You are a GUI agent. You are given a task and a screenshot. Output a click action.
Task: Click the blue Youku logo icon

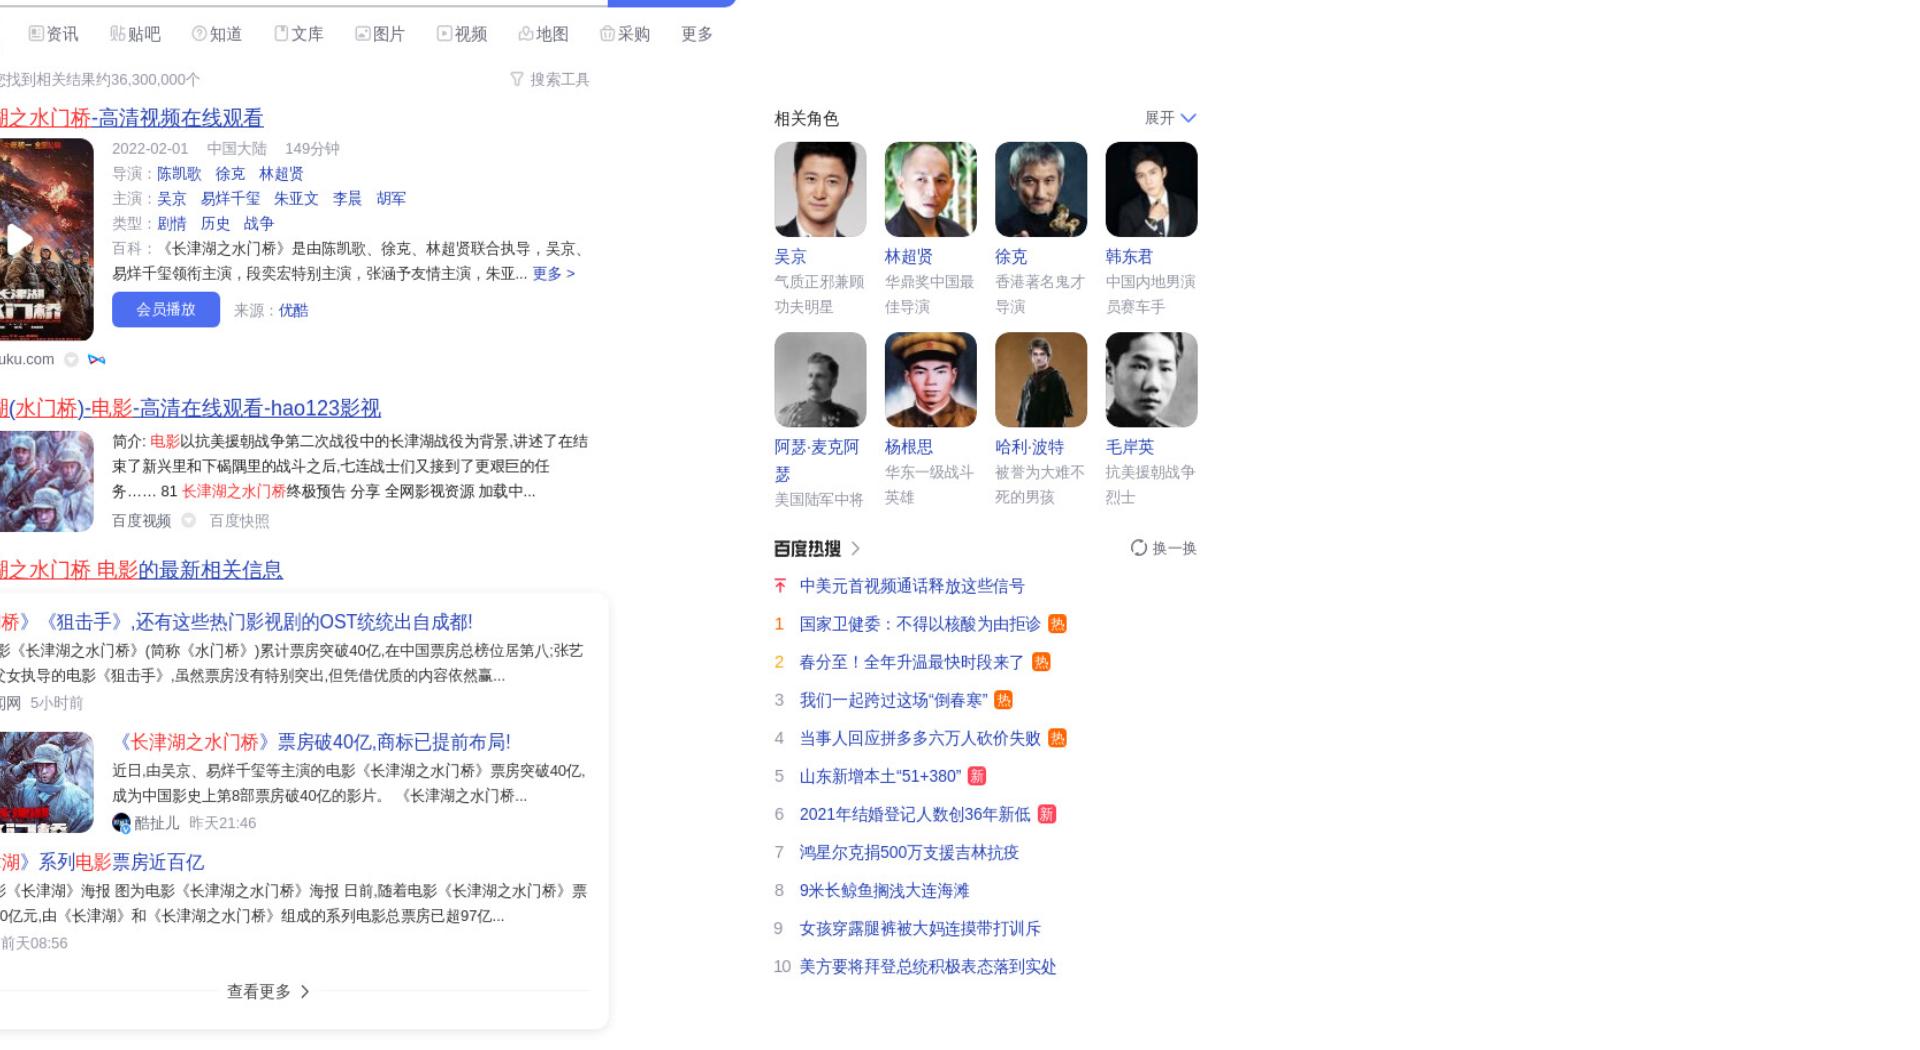tap(97, 360)
